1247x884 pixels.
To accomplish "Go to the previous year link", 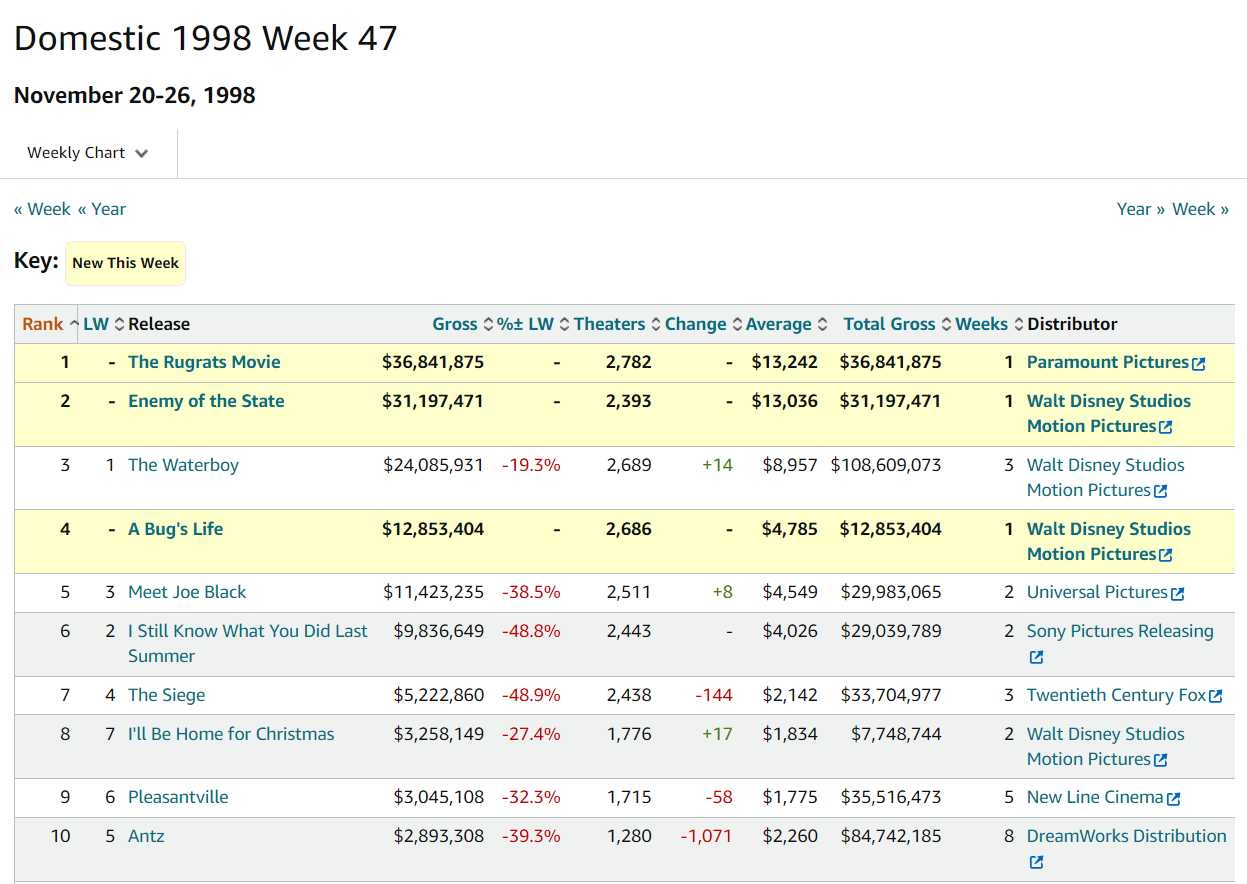I will click(102, 209).
